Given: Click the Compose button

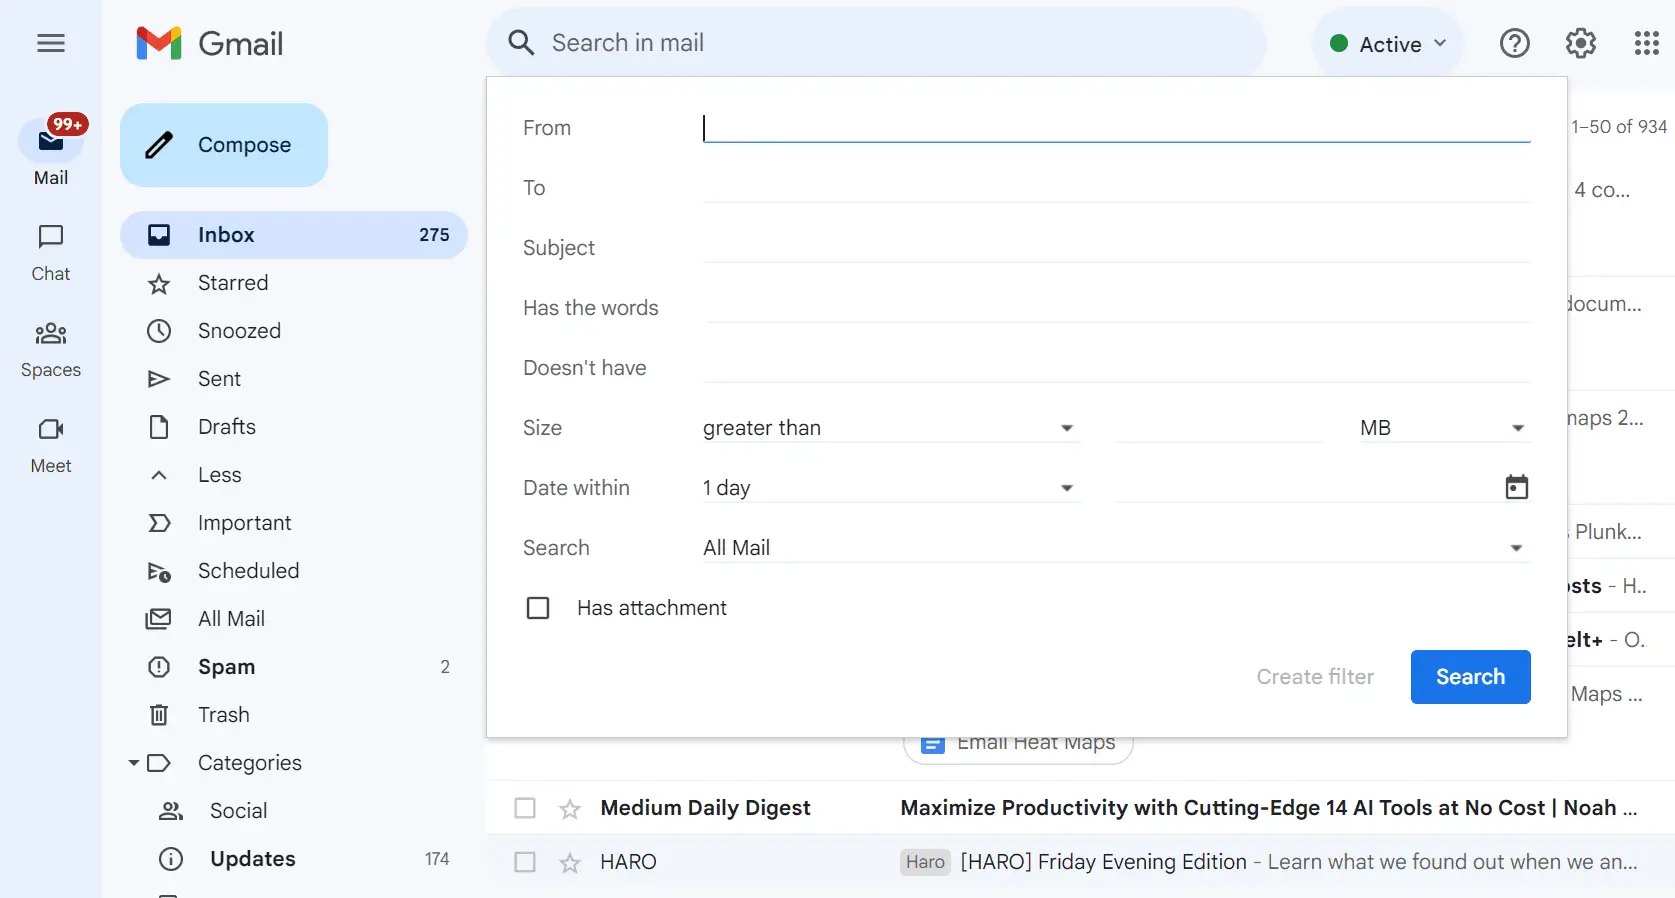Looking at the screenshot, I should 224,145.
